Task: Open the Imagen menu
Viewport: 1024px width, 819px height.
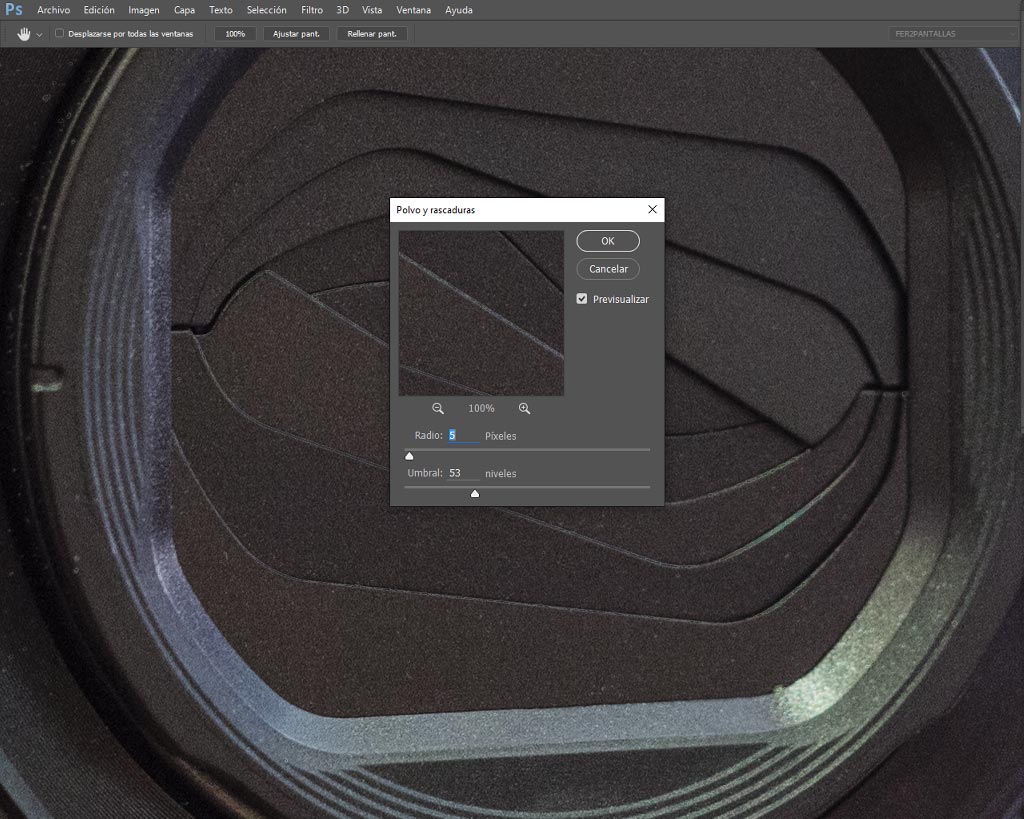Action: (144, 10)
